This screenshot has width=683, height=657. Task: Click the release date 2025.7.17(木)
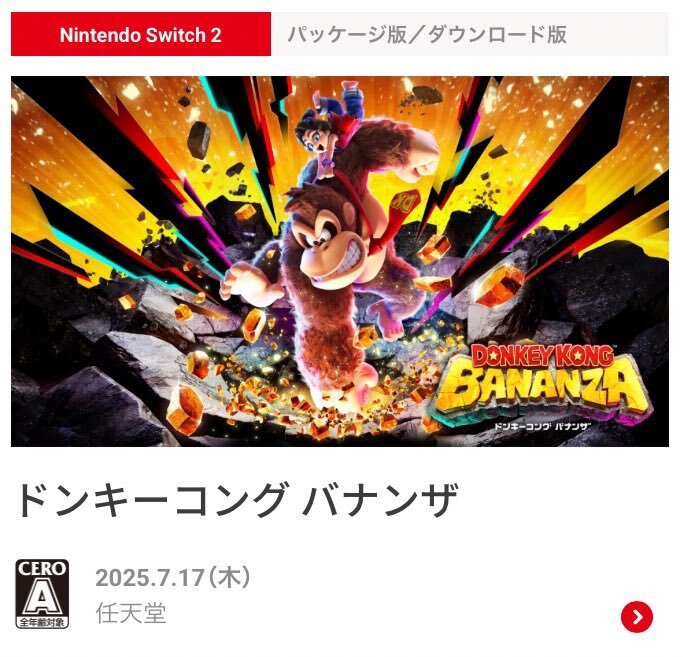pos(173,578)
